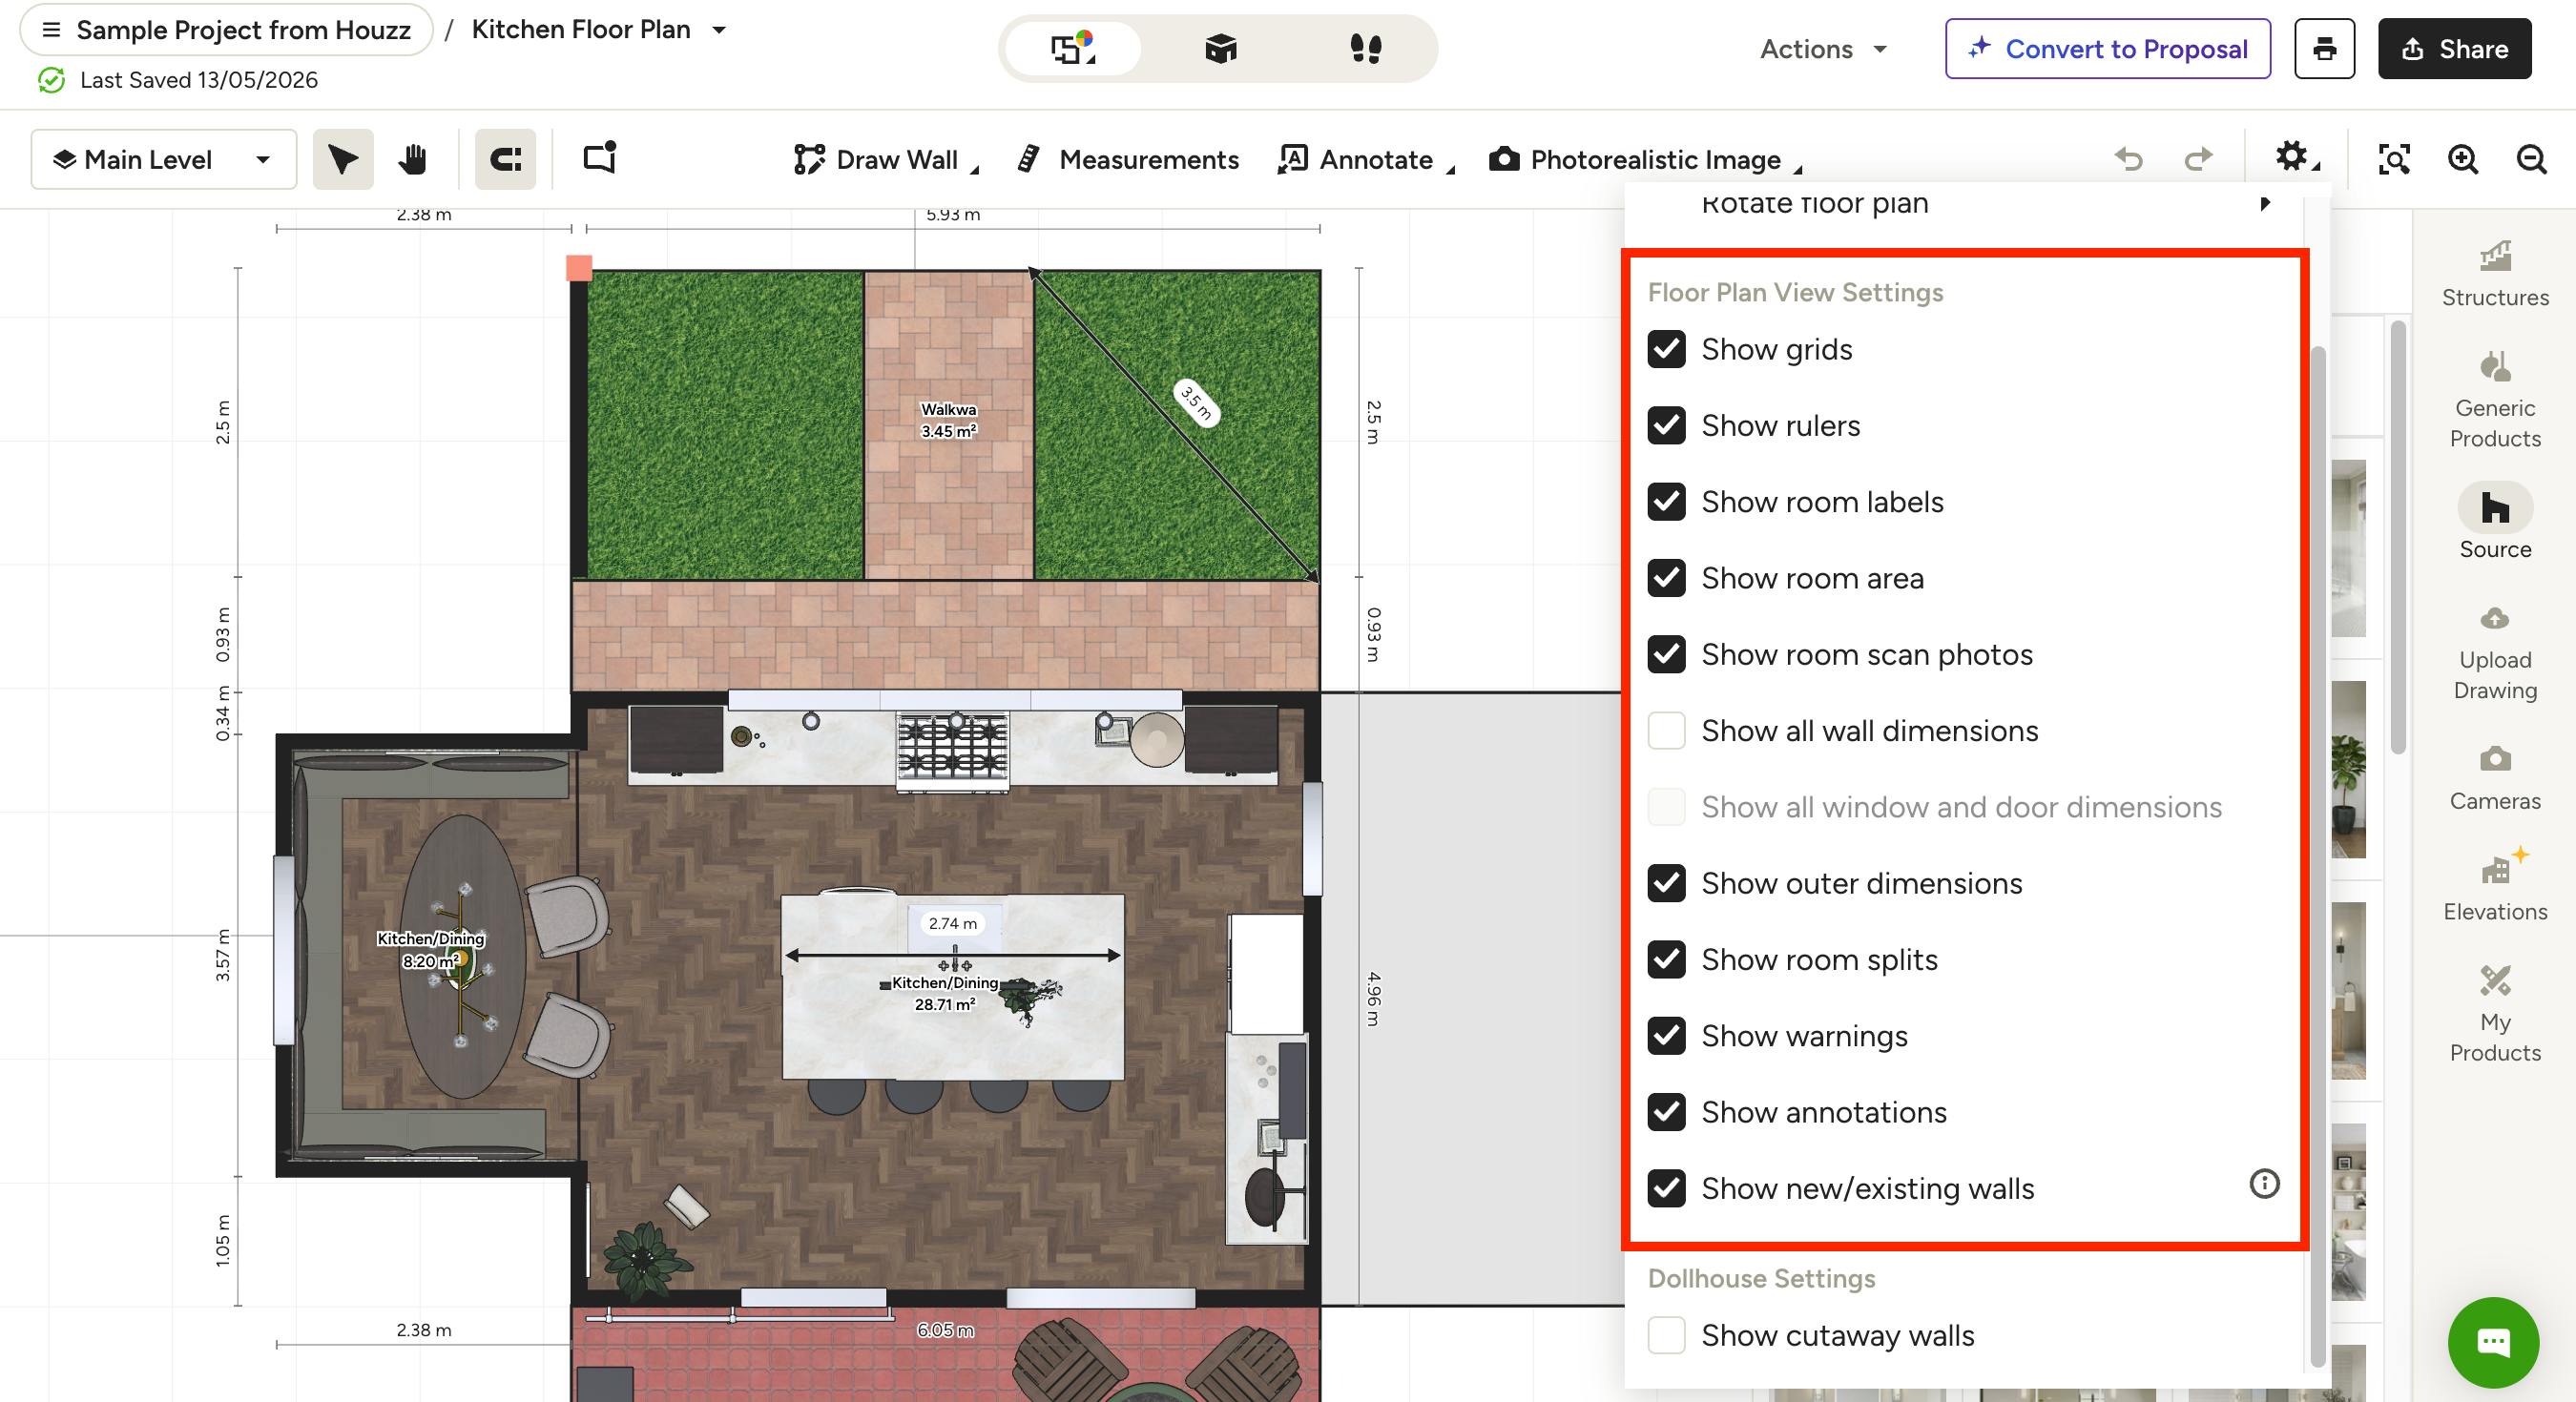Expand the Rotate floor plan submenu
Image resolution: width=2576 pixels, height=1402 pixels.
point(2265,203)
